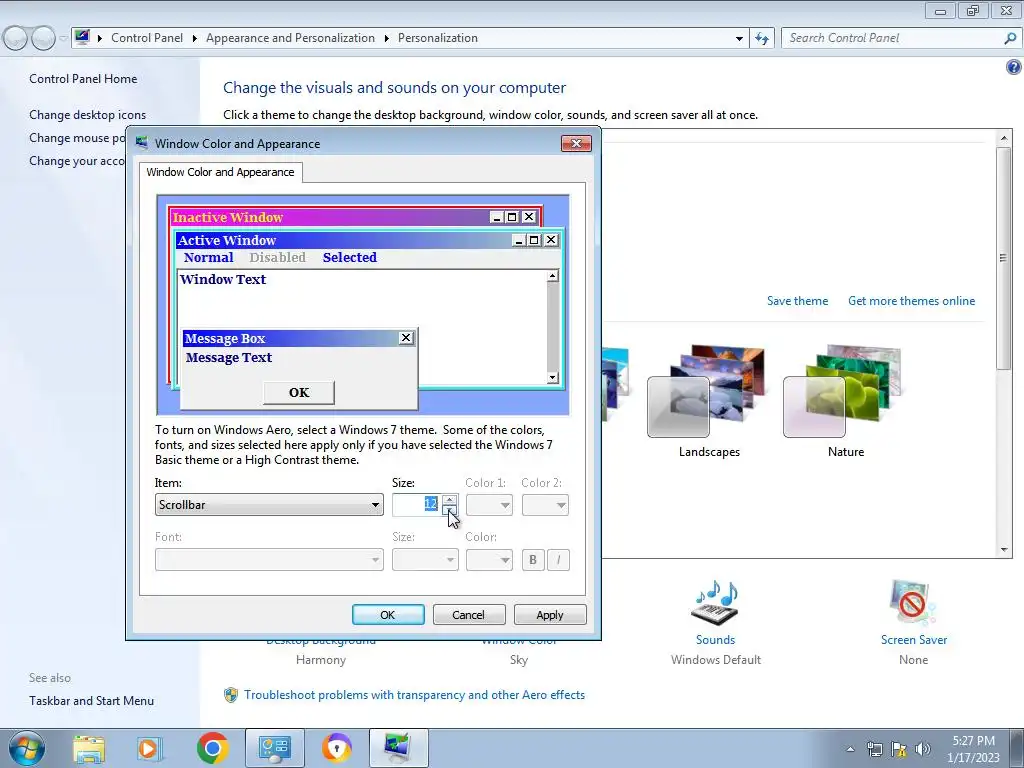
Task: Open the Font name dropdown
Action: [x=269, y=560]
